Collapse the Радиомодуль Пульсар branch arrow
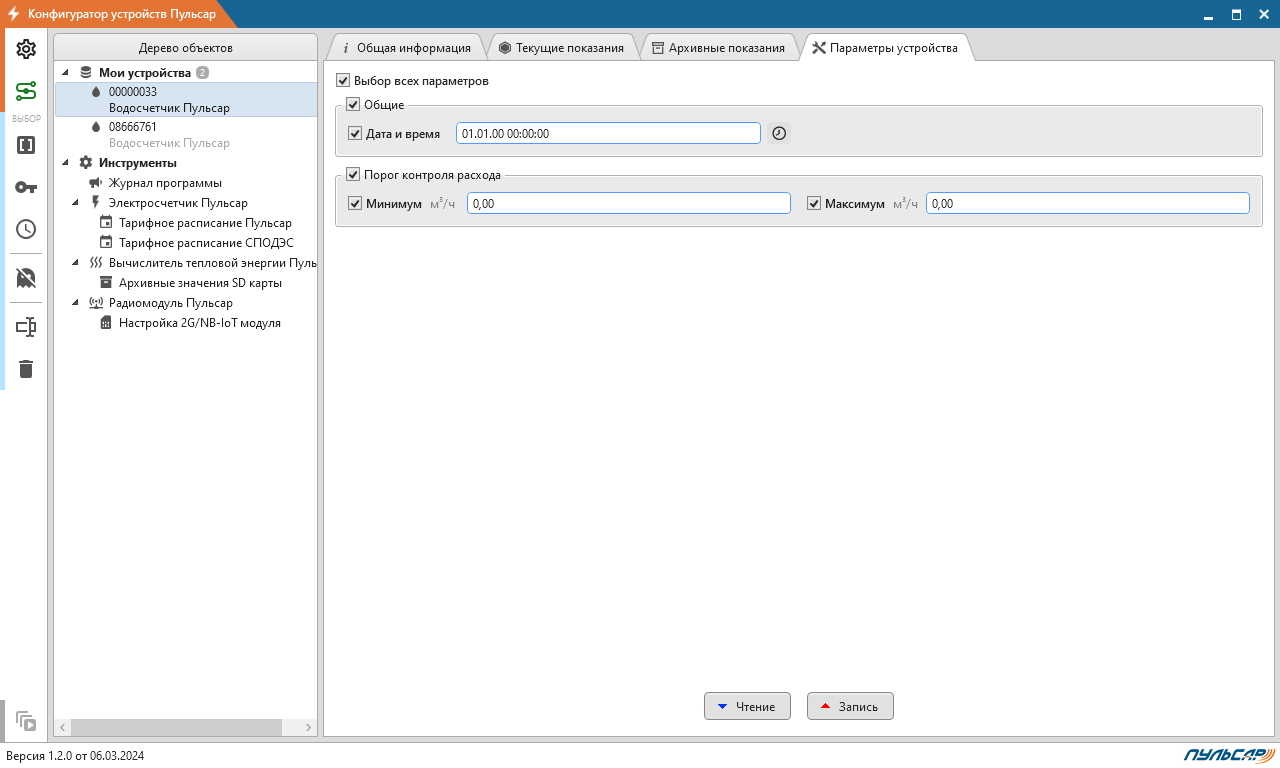 pos(76,303)
